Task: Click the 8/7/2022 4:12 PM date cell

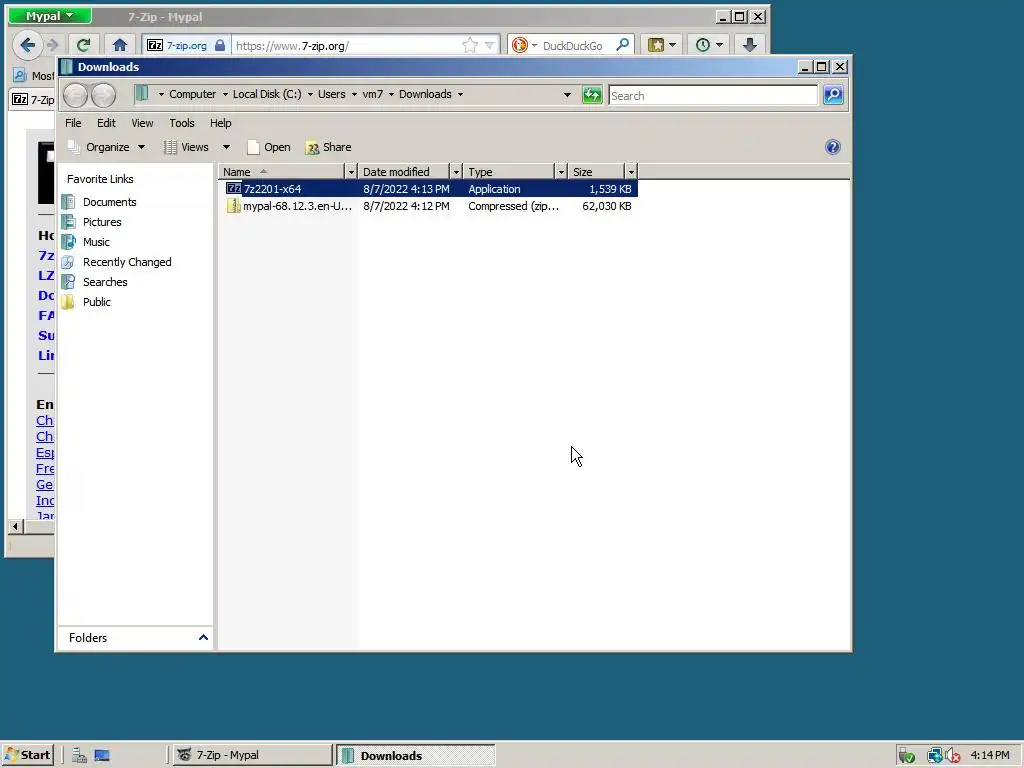Action: pyautogui.click(x=406, y=206)
